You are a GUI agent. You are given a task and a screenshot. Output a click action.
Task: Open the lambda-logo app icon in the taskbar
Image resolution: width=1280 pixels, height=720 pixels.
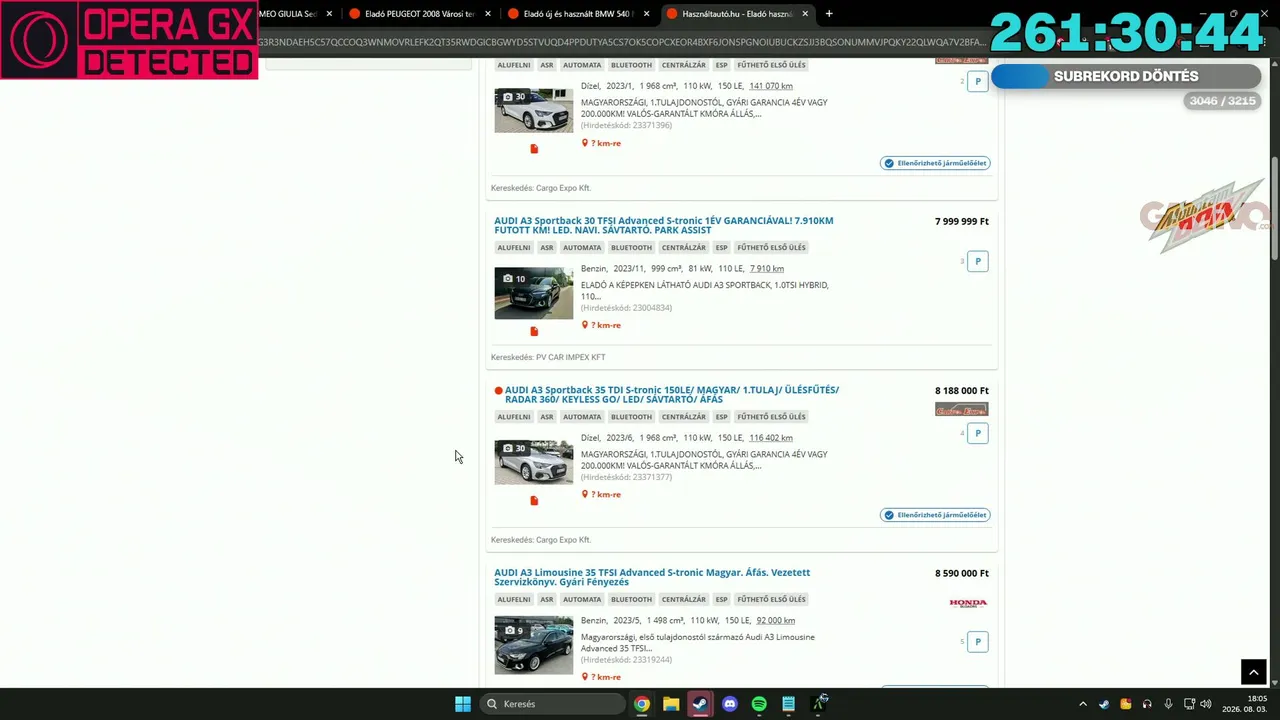[x=819, y=704]
